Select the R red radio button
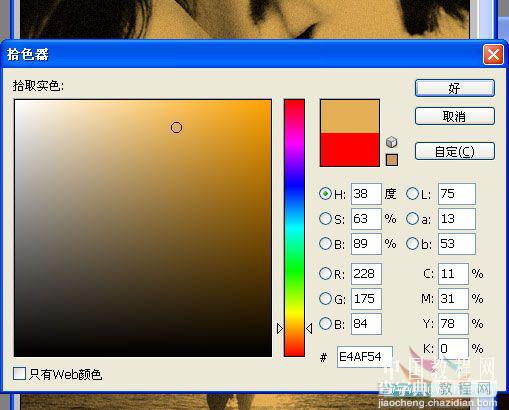The image size is (509, 410). [x=325, y=274]
